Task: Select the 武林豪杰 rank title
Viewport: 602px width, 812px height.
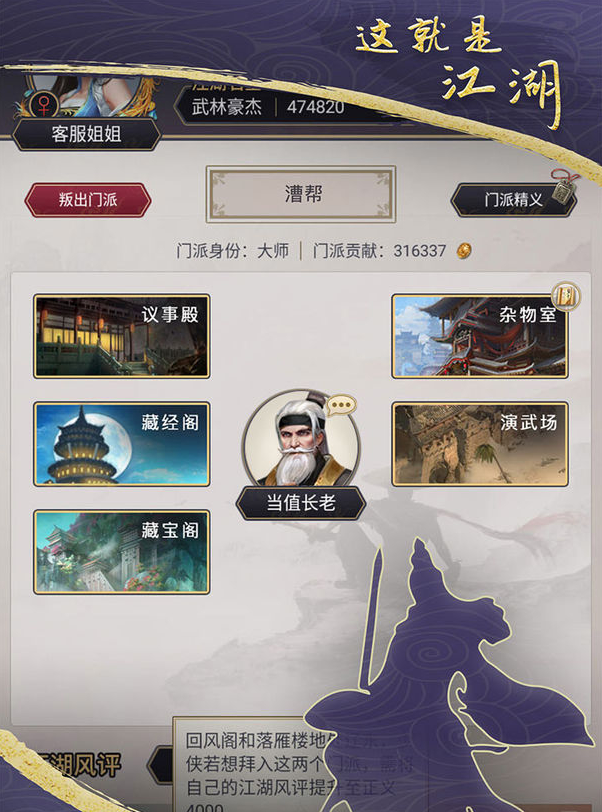Action: (226, 107)
